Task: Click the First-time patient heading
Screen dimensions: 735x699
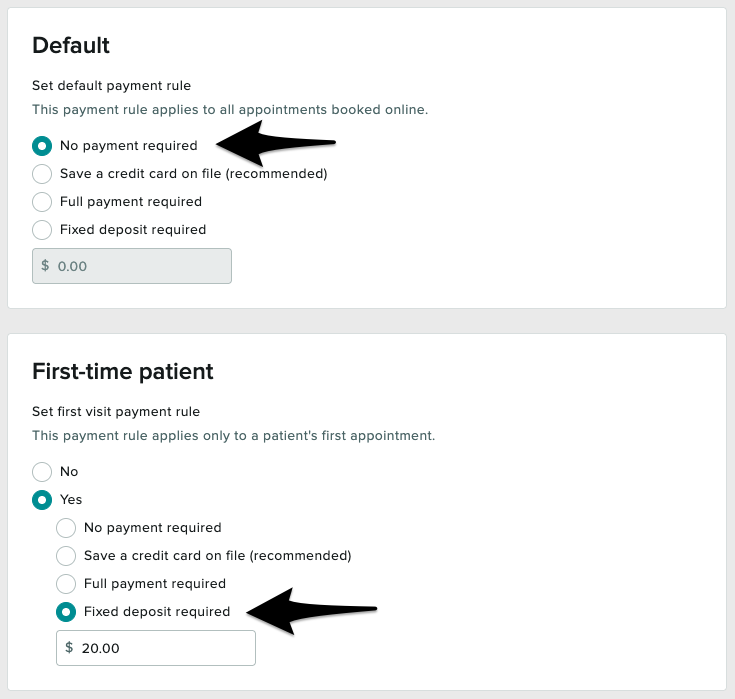Action: 123,372
